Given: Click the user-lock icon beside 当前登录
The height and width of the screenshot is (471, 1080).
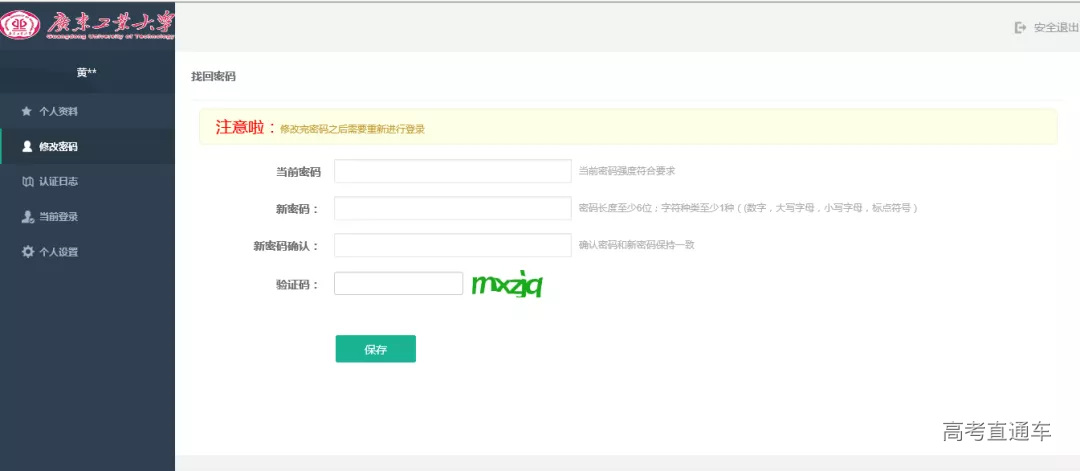Looking at the screenshot, I should pos(27,217).
